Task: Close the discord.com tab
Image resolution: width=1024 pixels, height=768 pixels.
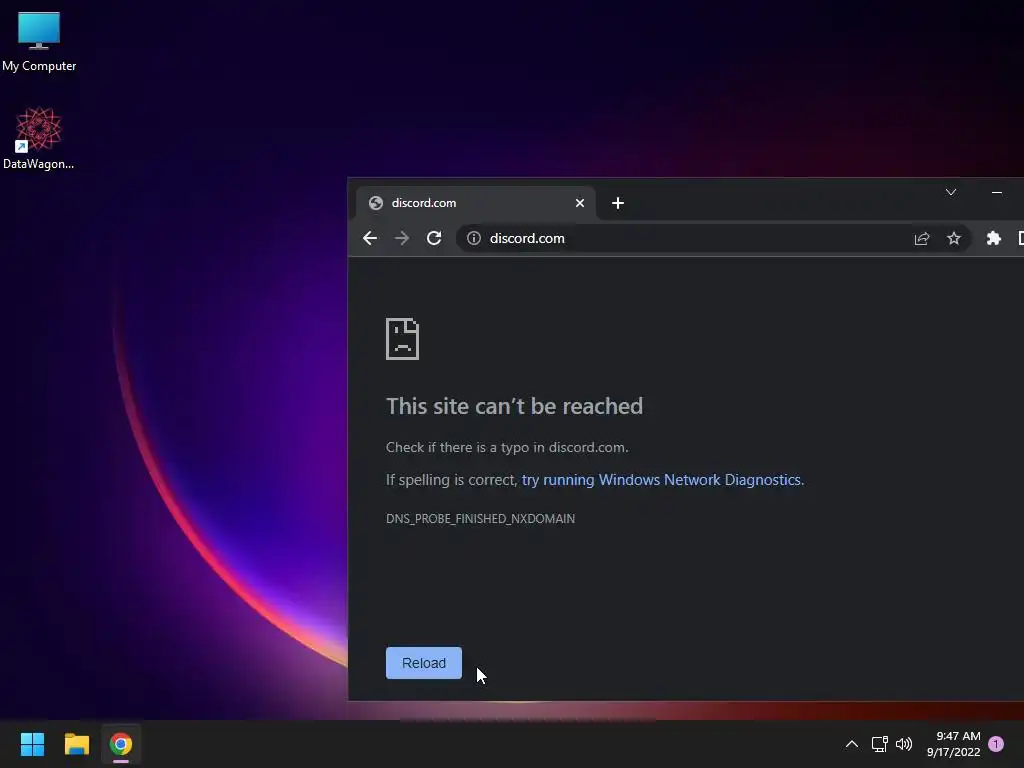Action: point(579,203)
